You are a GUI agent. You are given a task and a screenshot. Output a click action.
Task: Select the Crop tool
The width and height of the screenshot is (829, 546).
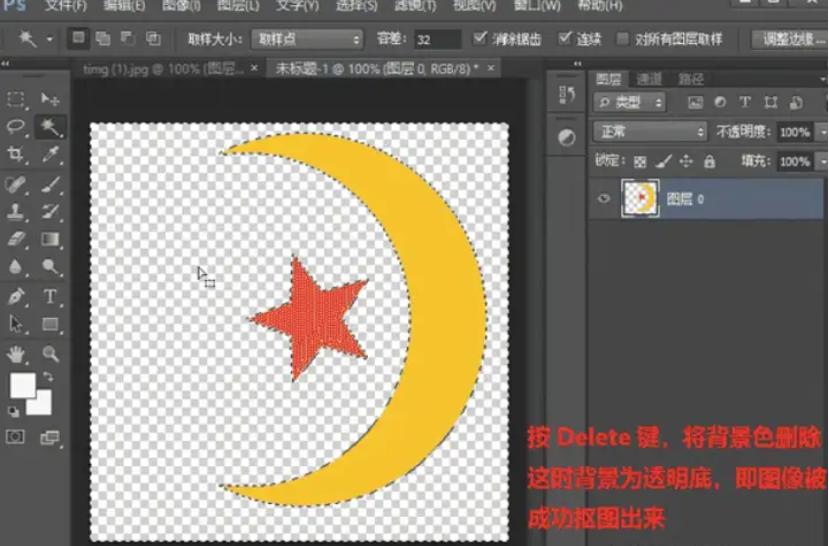tap(16, 154)
